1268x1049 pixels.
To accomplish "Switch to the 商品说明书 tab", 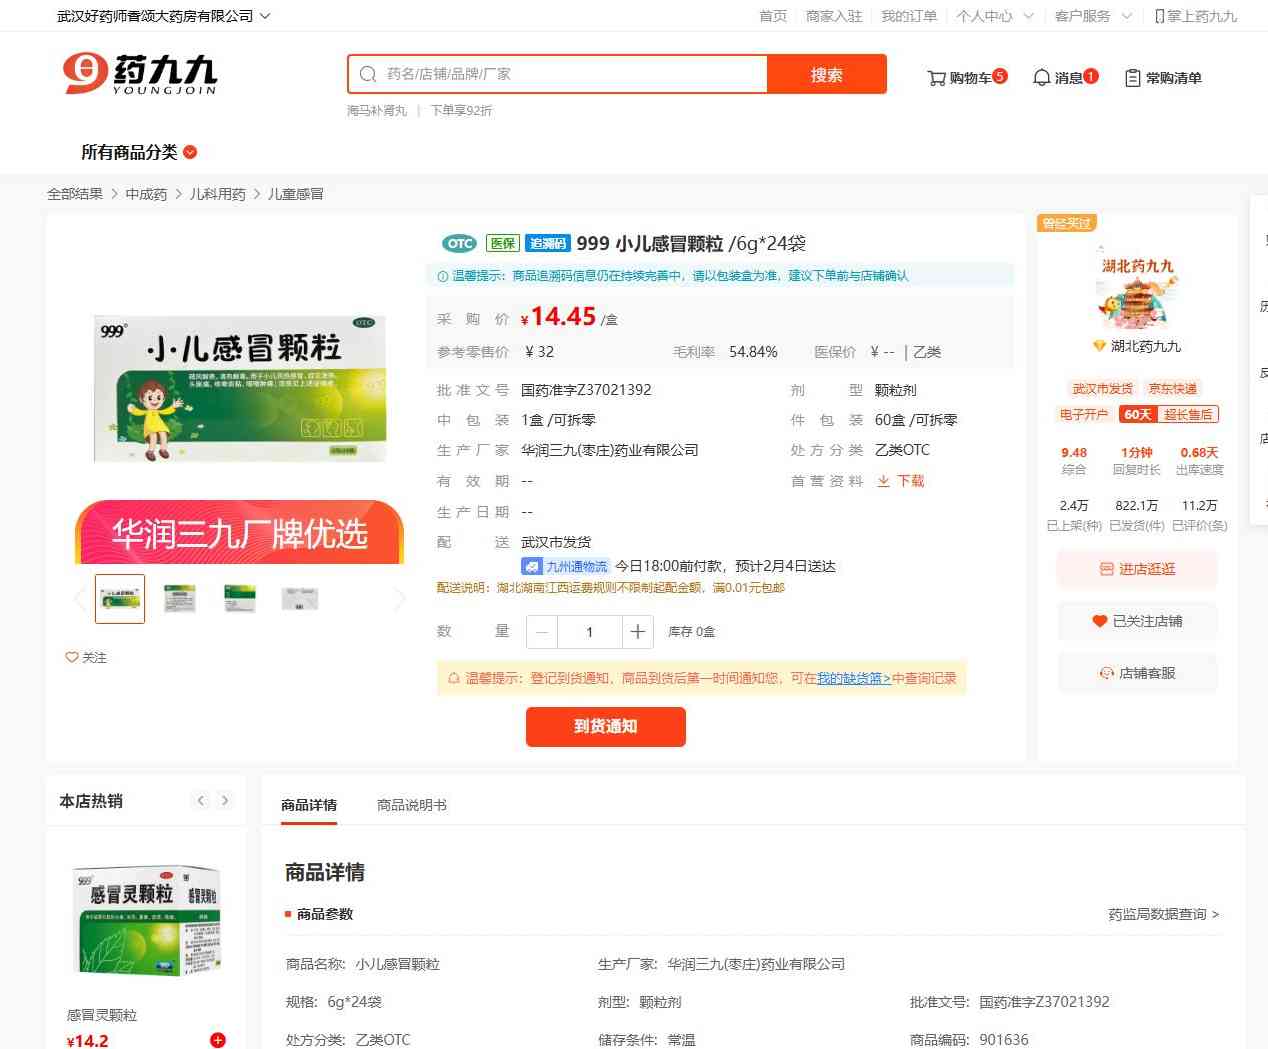I will pyautogui.click(x=411, y=805).
